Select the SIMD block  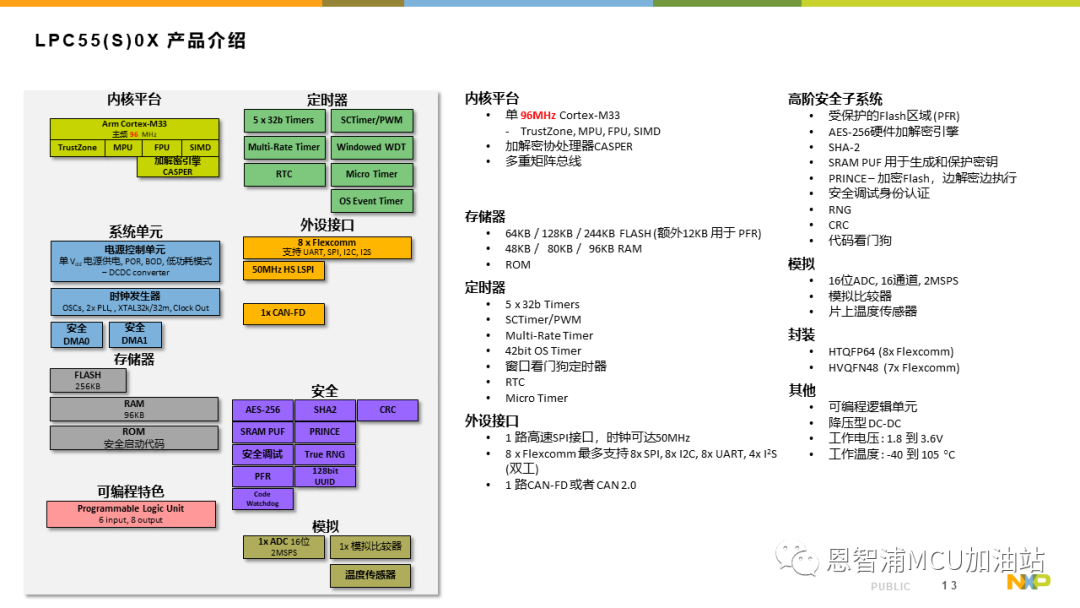point(200,147)
